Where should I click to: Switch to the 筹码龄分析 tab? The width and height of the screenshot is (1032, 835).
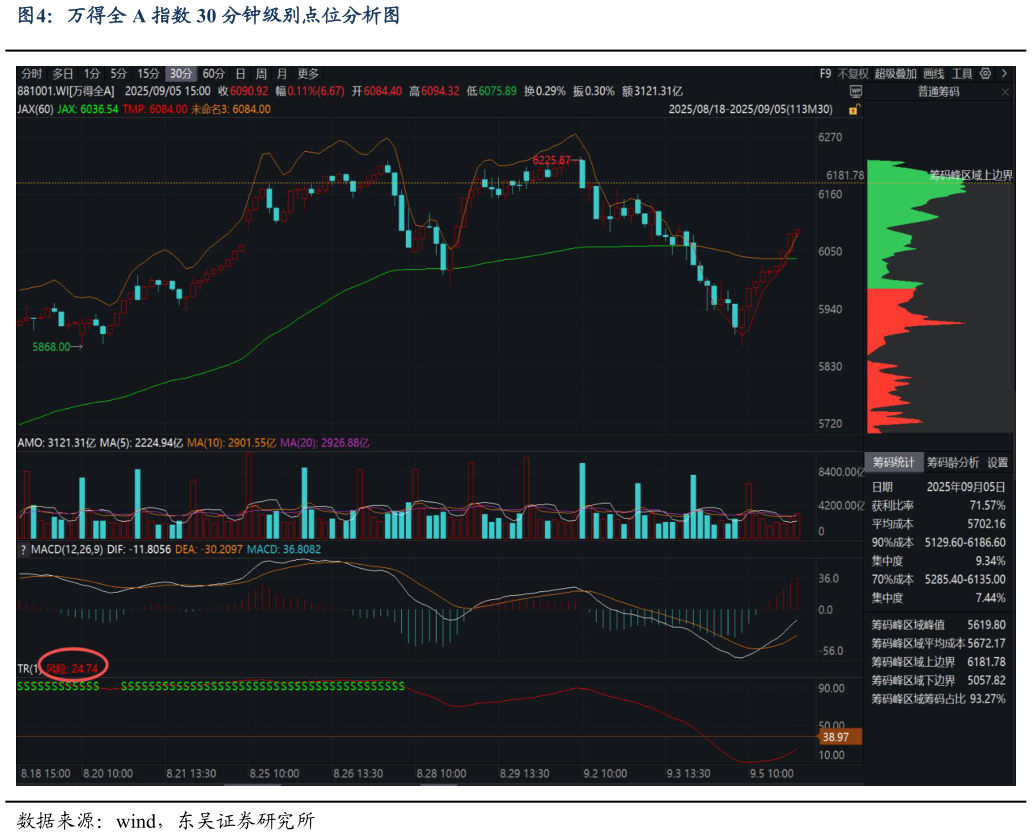point(952,462)
